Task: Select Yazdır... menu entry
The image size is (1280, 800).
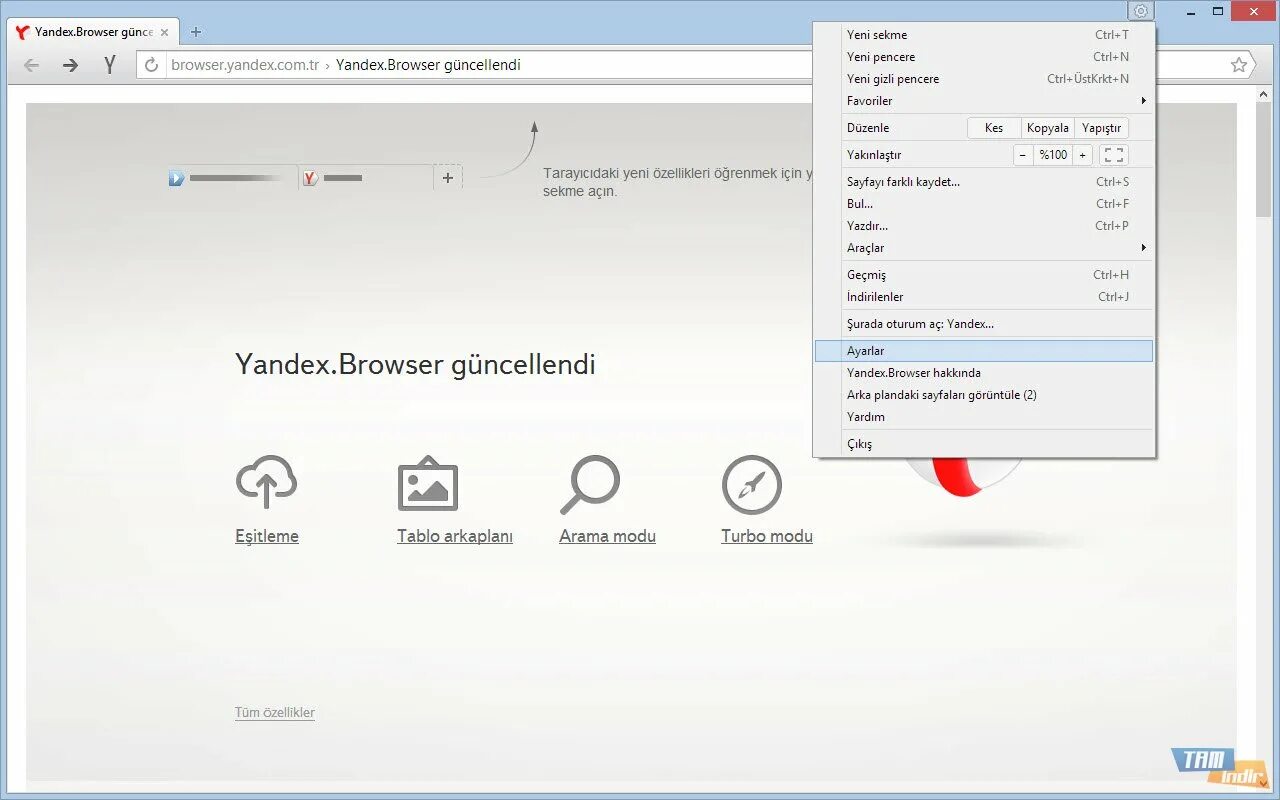Action: tap(985, 226)
